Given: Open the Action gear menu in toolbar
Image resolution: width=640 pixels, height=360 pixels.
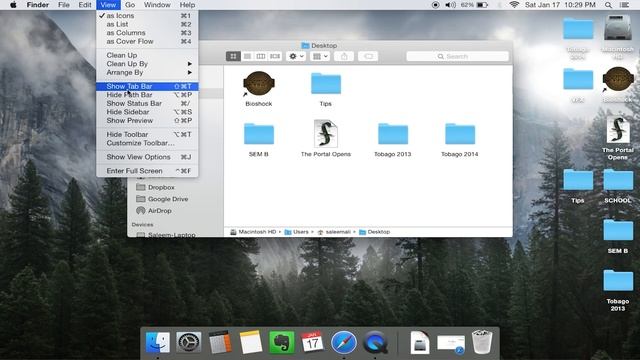Looking at the screenshot, I should tap(296, 56).
